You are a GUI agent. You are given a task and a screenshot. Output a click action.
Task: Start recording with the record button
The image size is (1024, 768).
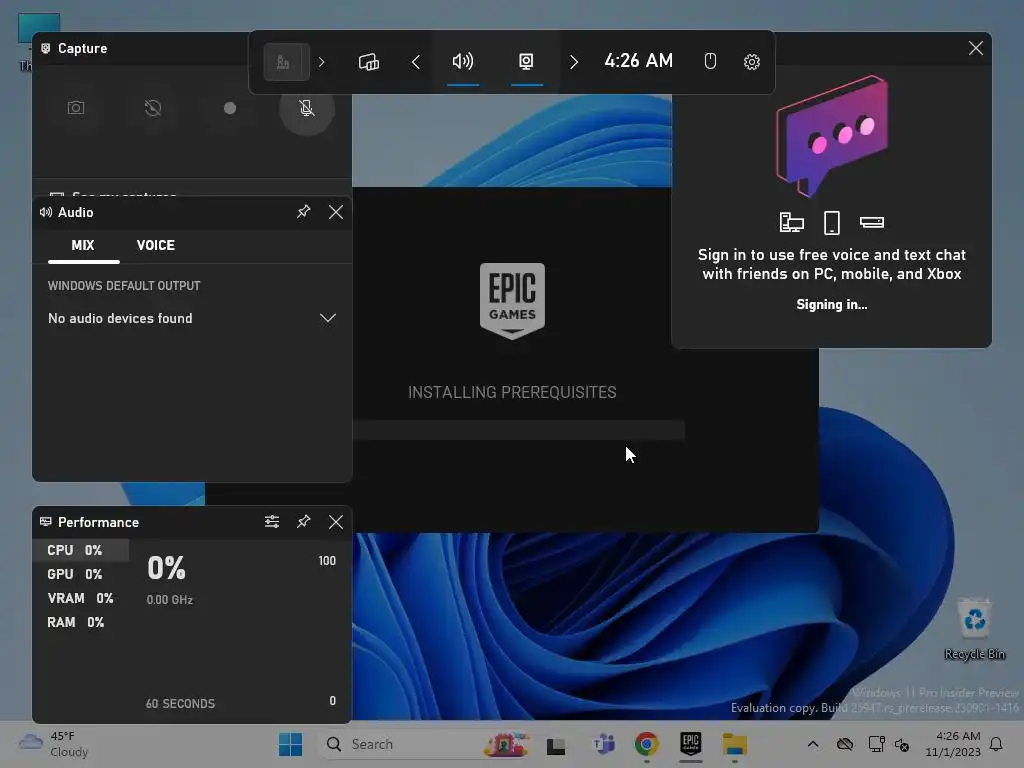(x=230, y=108)
